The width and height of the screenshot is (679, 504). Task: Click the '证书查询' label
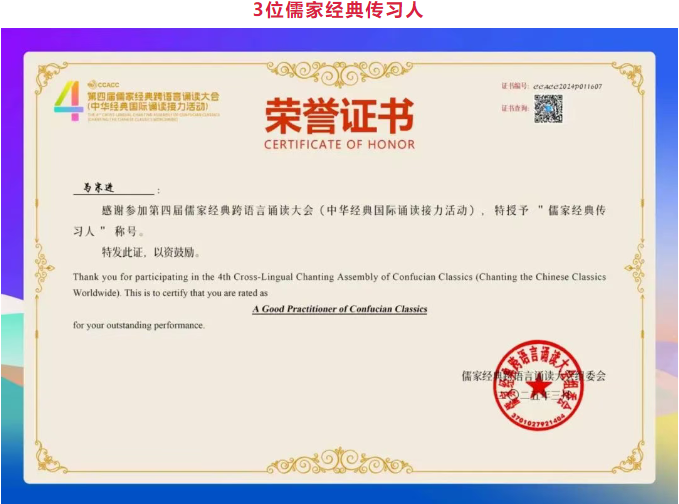(515, 108)
